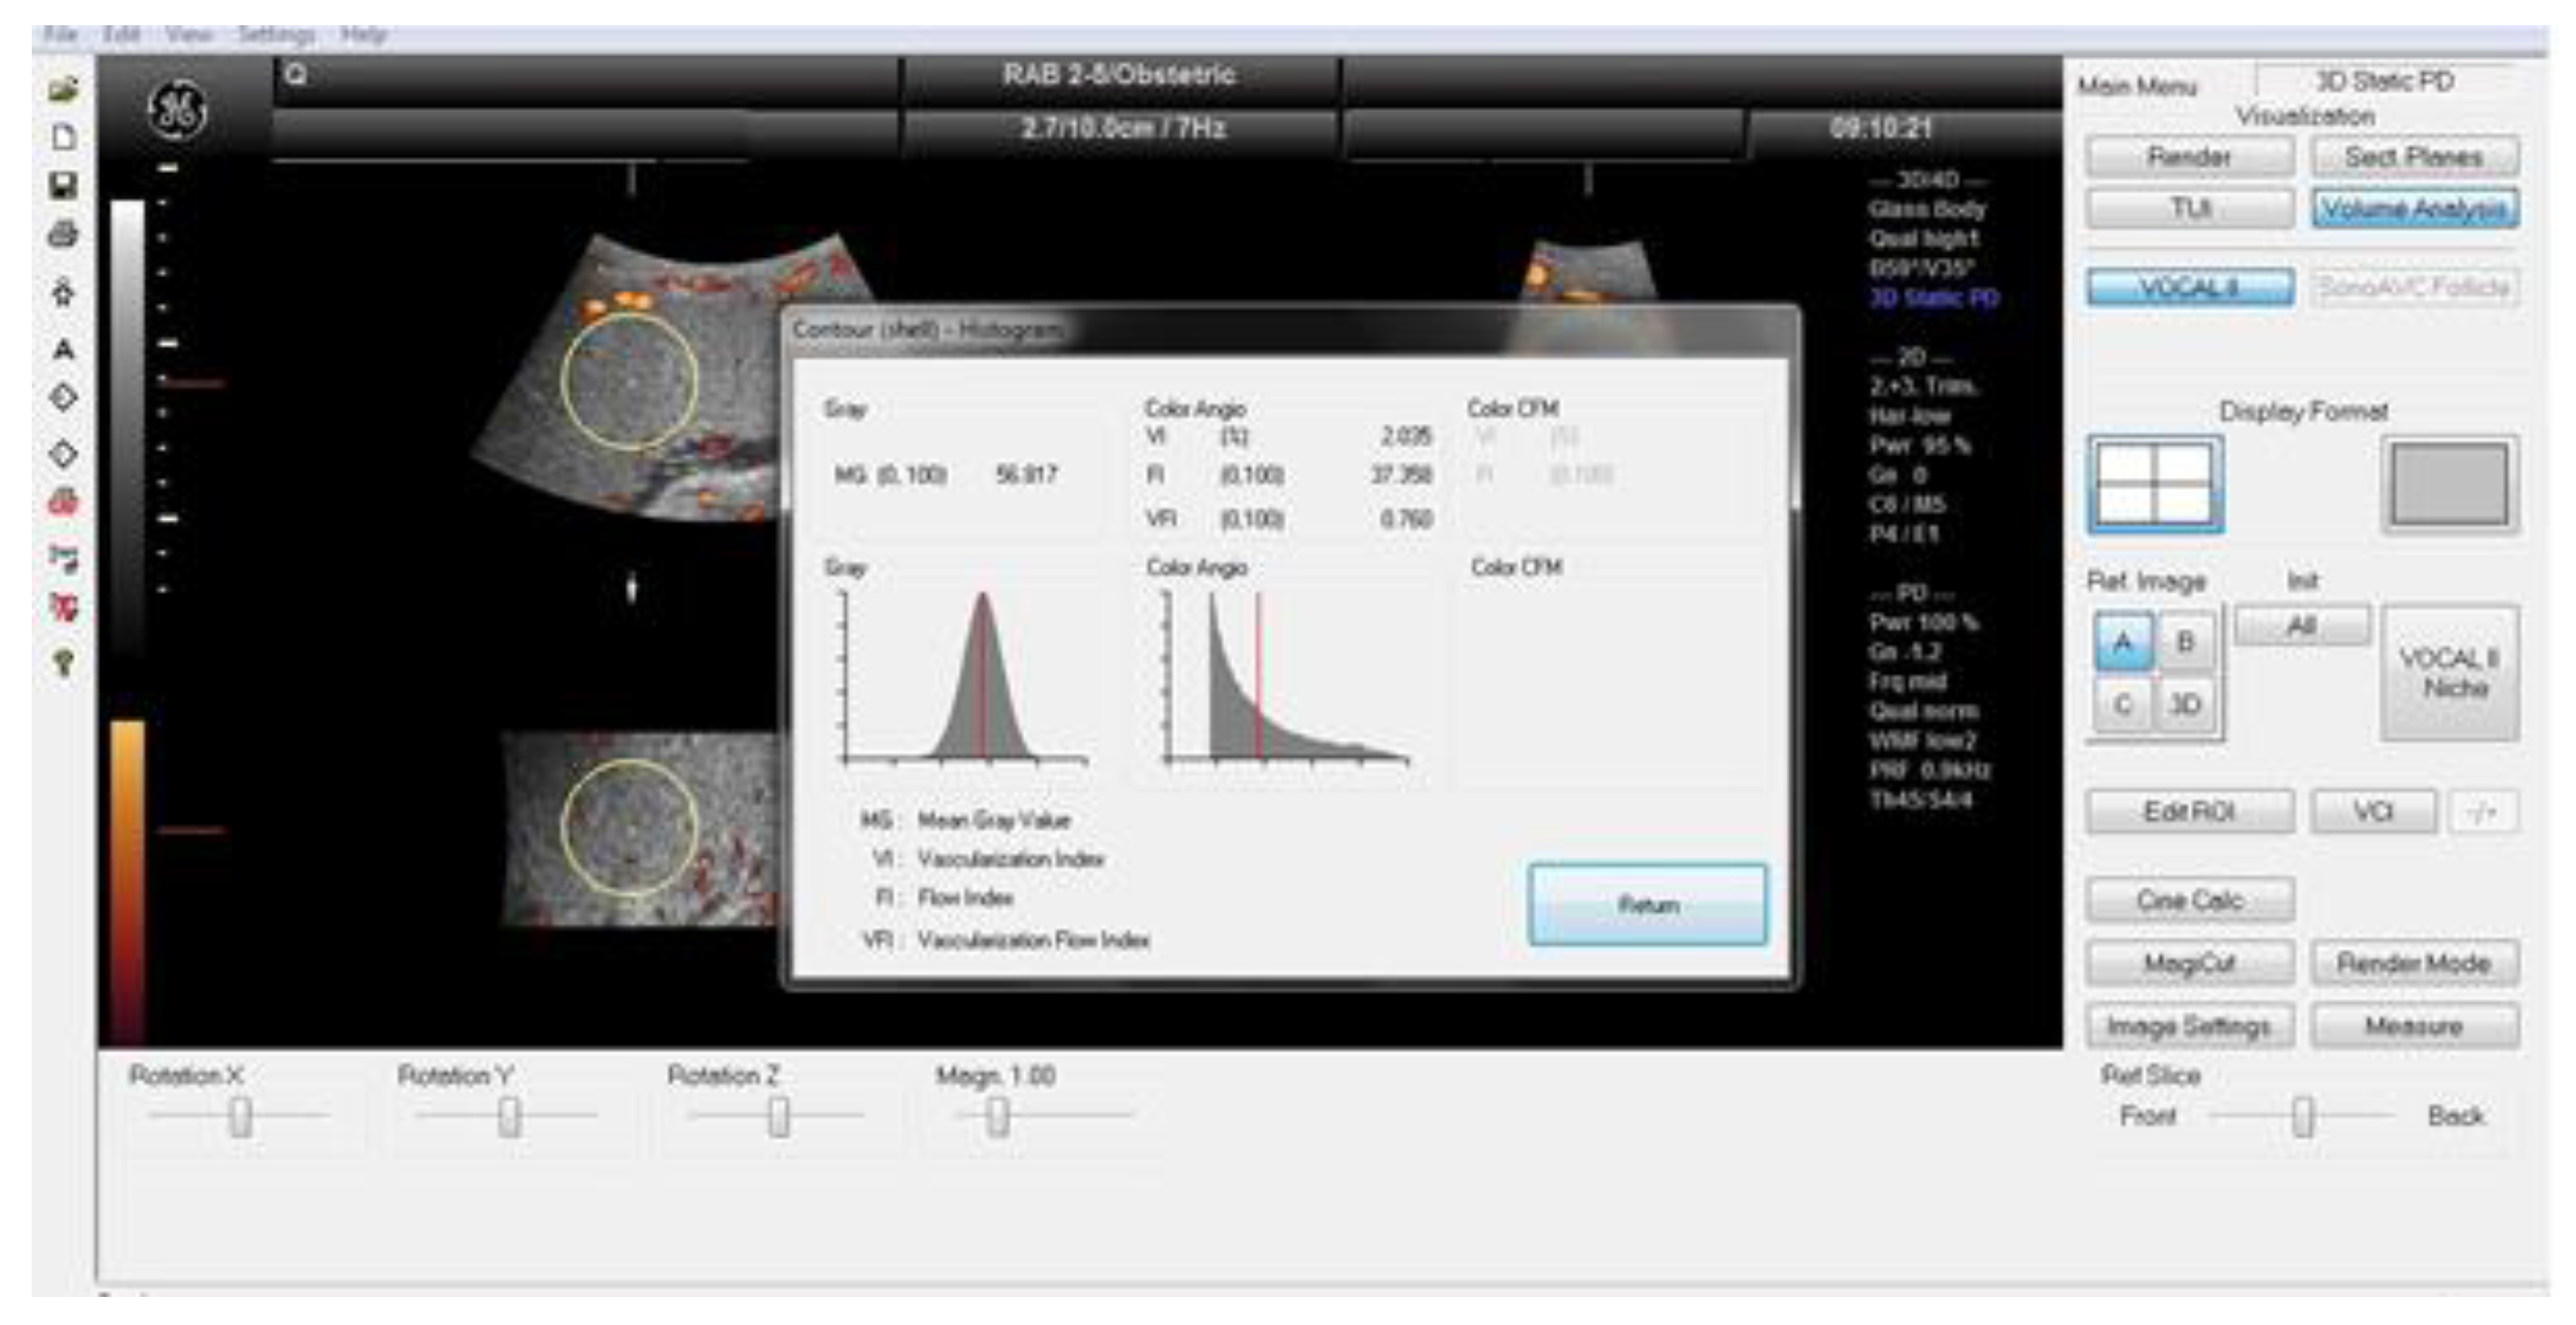Image resolution: width=2576 pixels, height=1325 pixels.
Task: Select reference image B
Action: click(x=2185, y=641)
